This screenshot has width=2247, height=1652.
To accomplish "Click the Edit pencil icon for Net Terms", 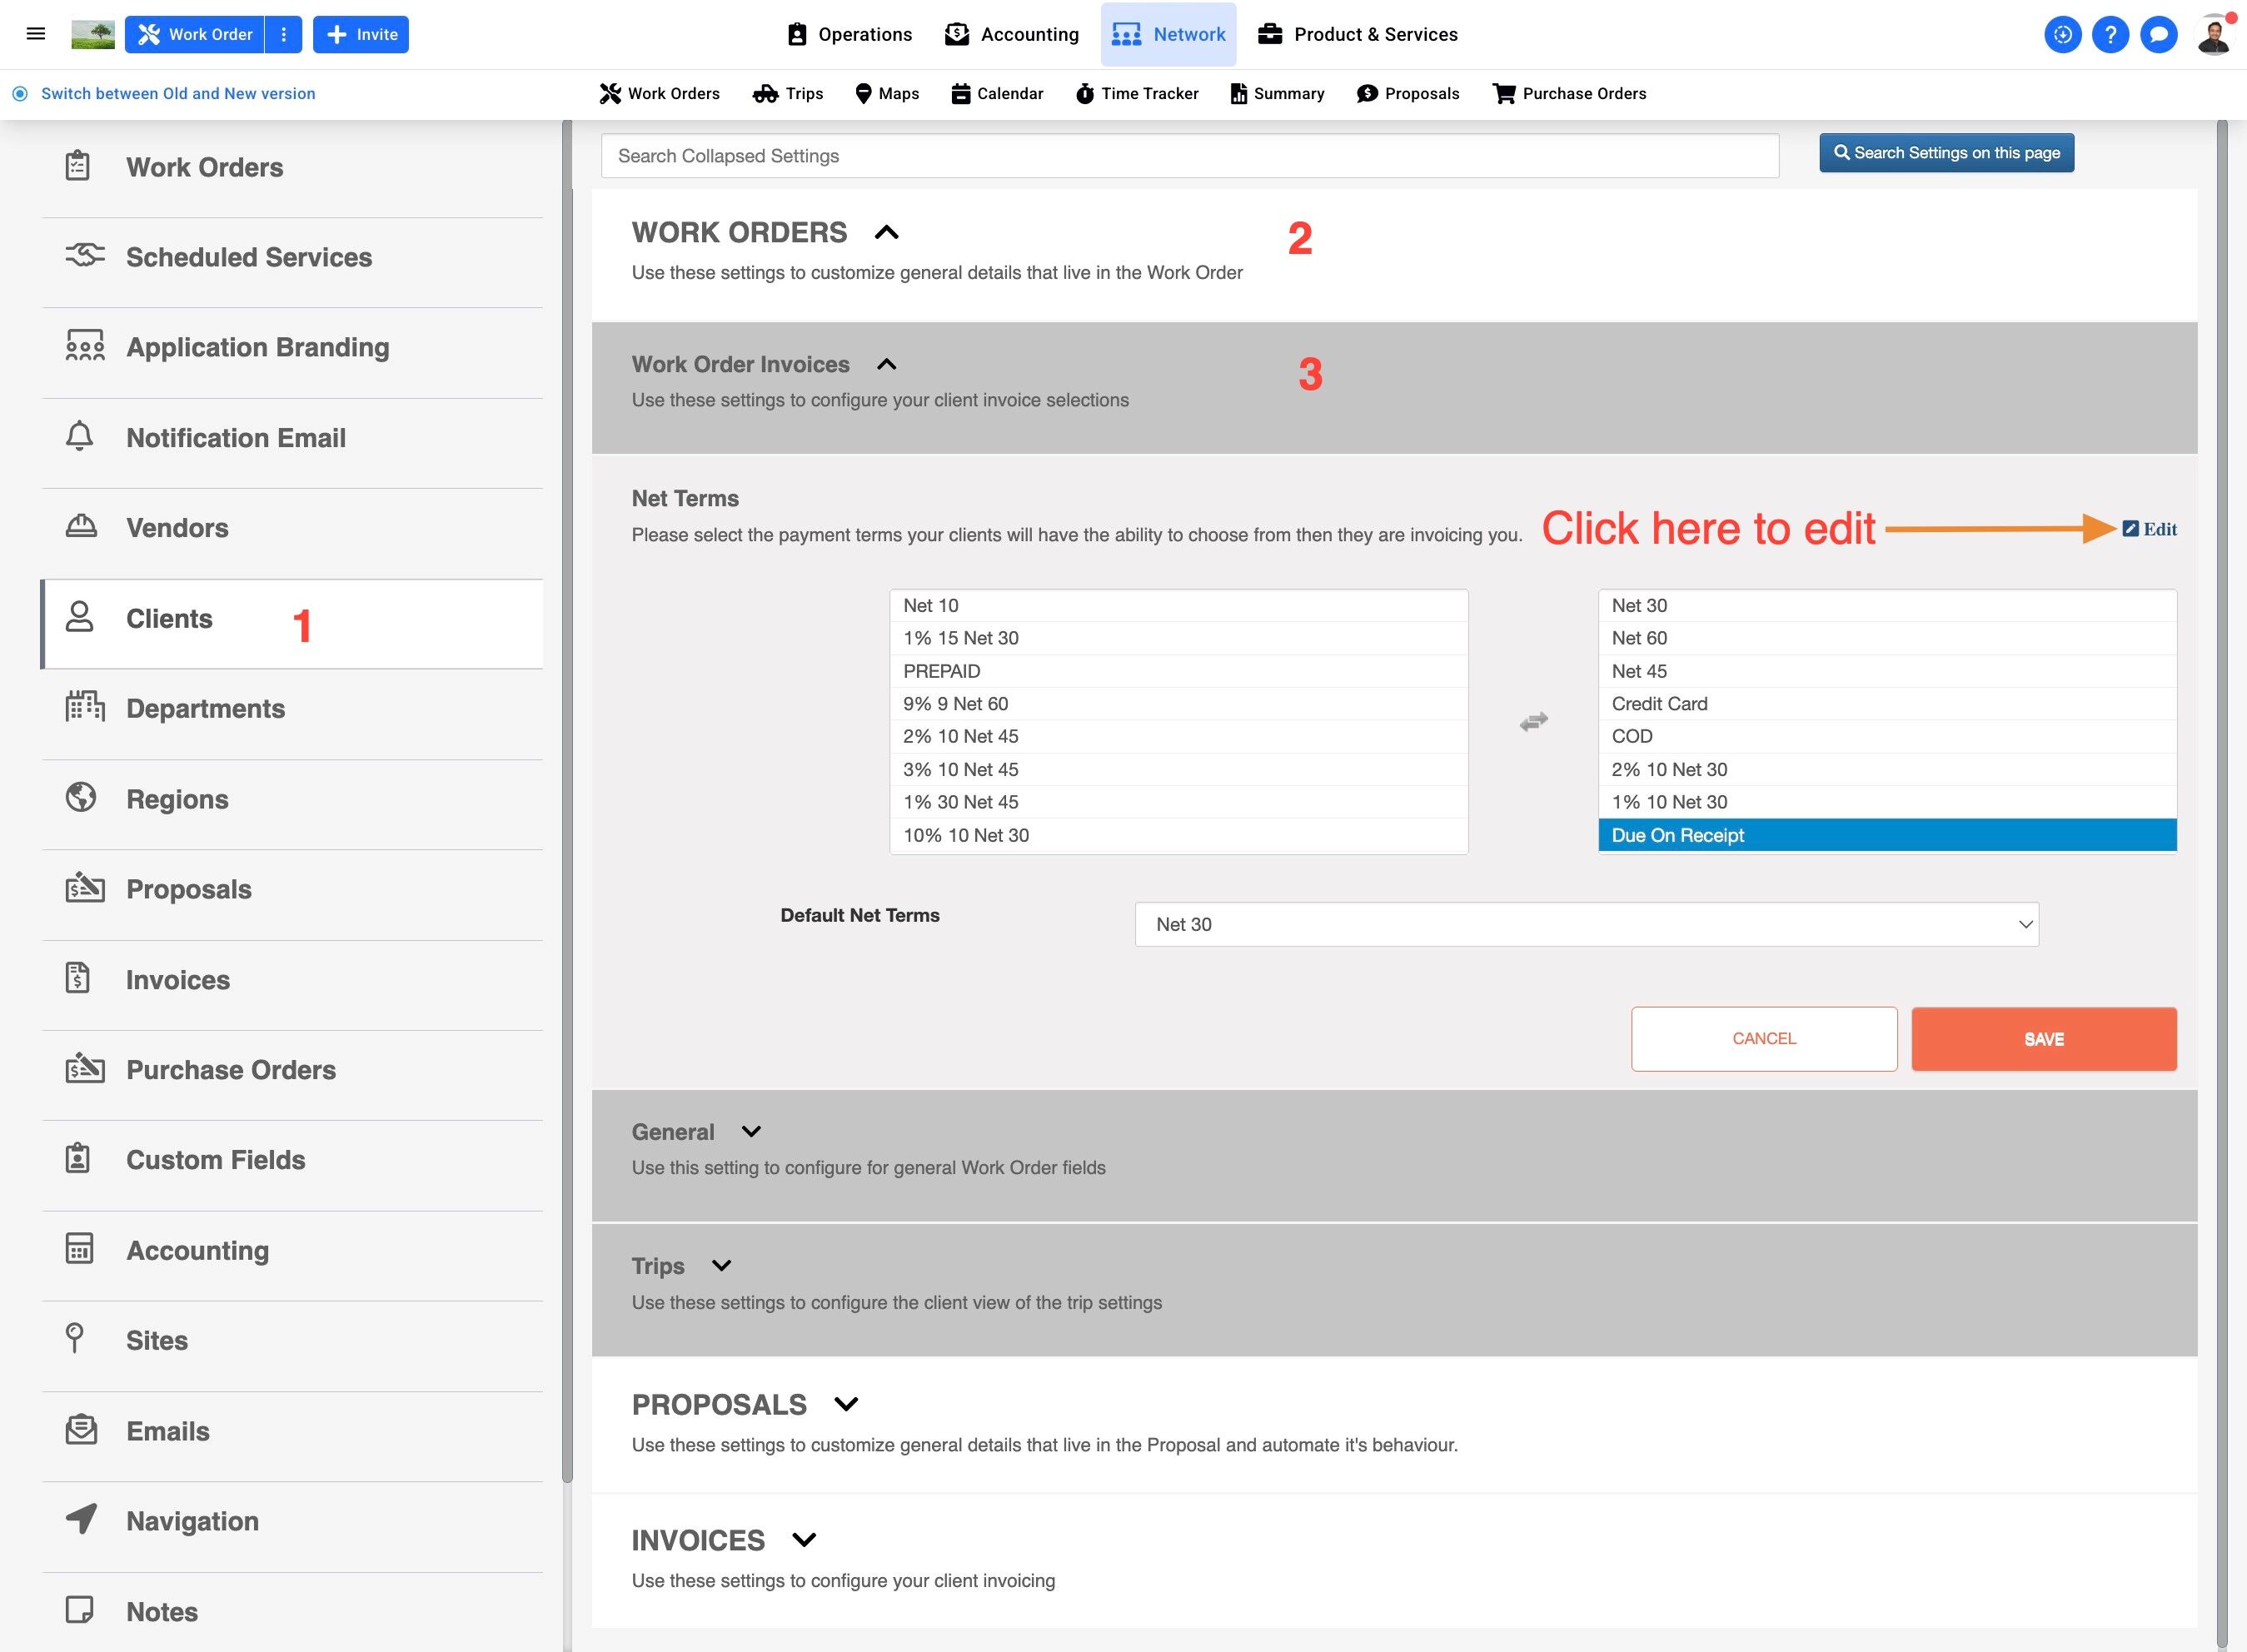I will [x=2130, y=529].
